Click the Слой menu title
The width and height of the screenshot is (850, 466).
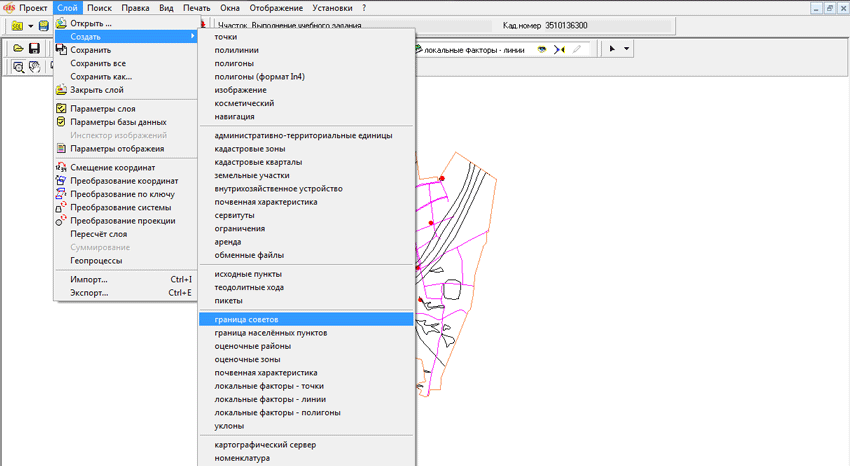[x=68, y=8]
